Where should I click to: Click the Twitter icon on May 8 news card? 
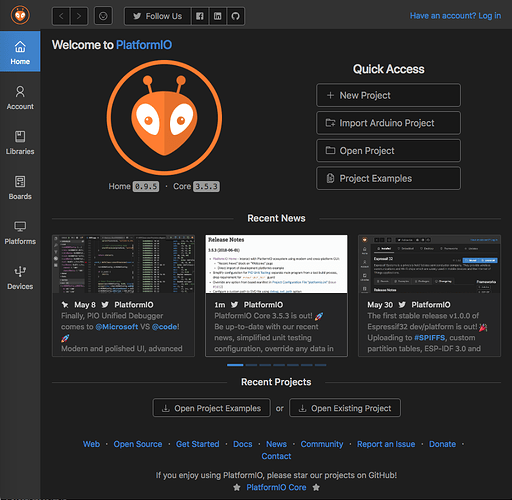point(105,305)
